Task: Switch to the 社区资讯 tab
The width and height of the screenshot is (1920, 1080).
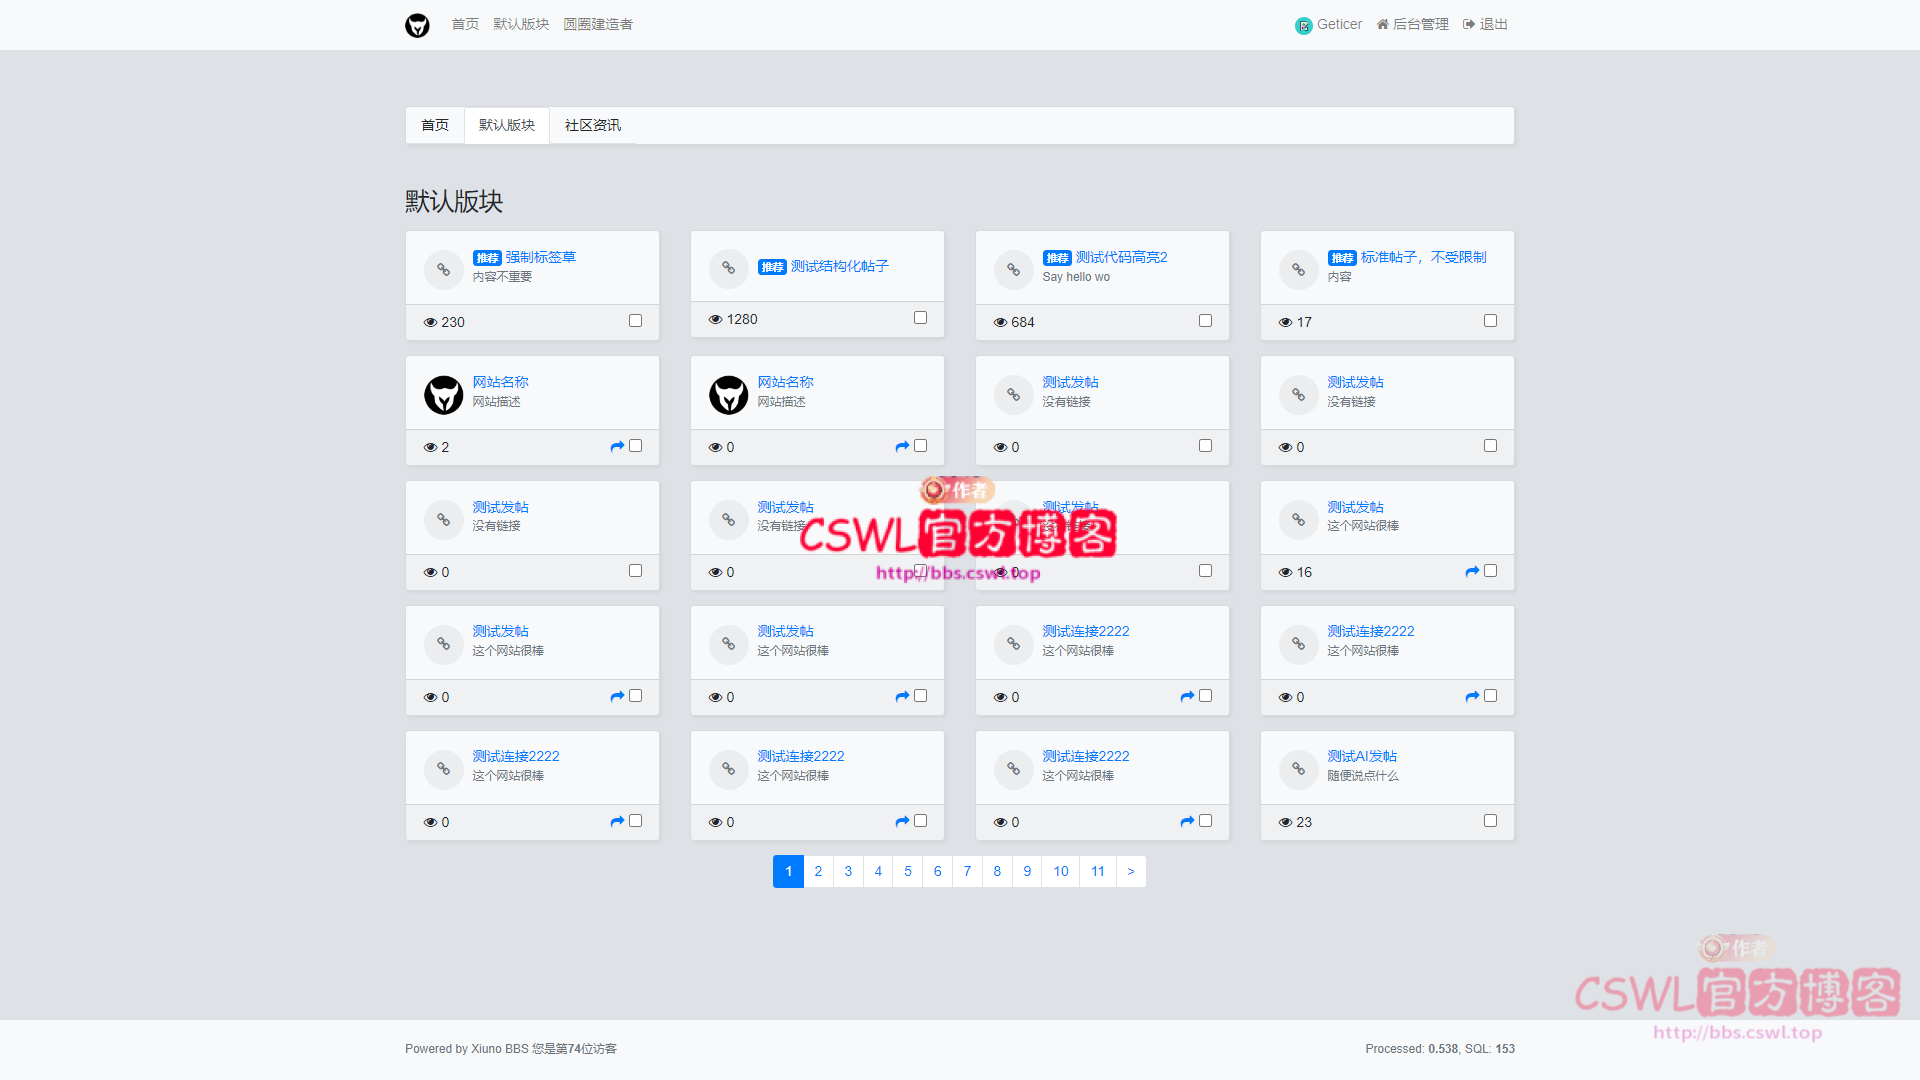Action: click(592, 125)
